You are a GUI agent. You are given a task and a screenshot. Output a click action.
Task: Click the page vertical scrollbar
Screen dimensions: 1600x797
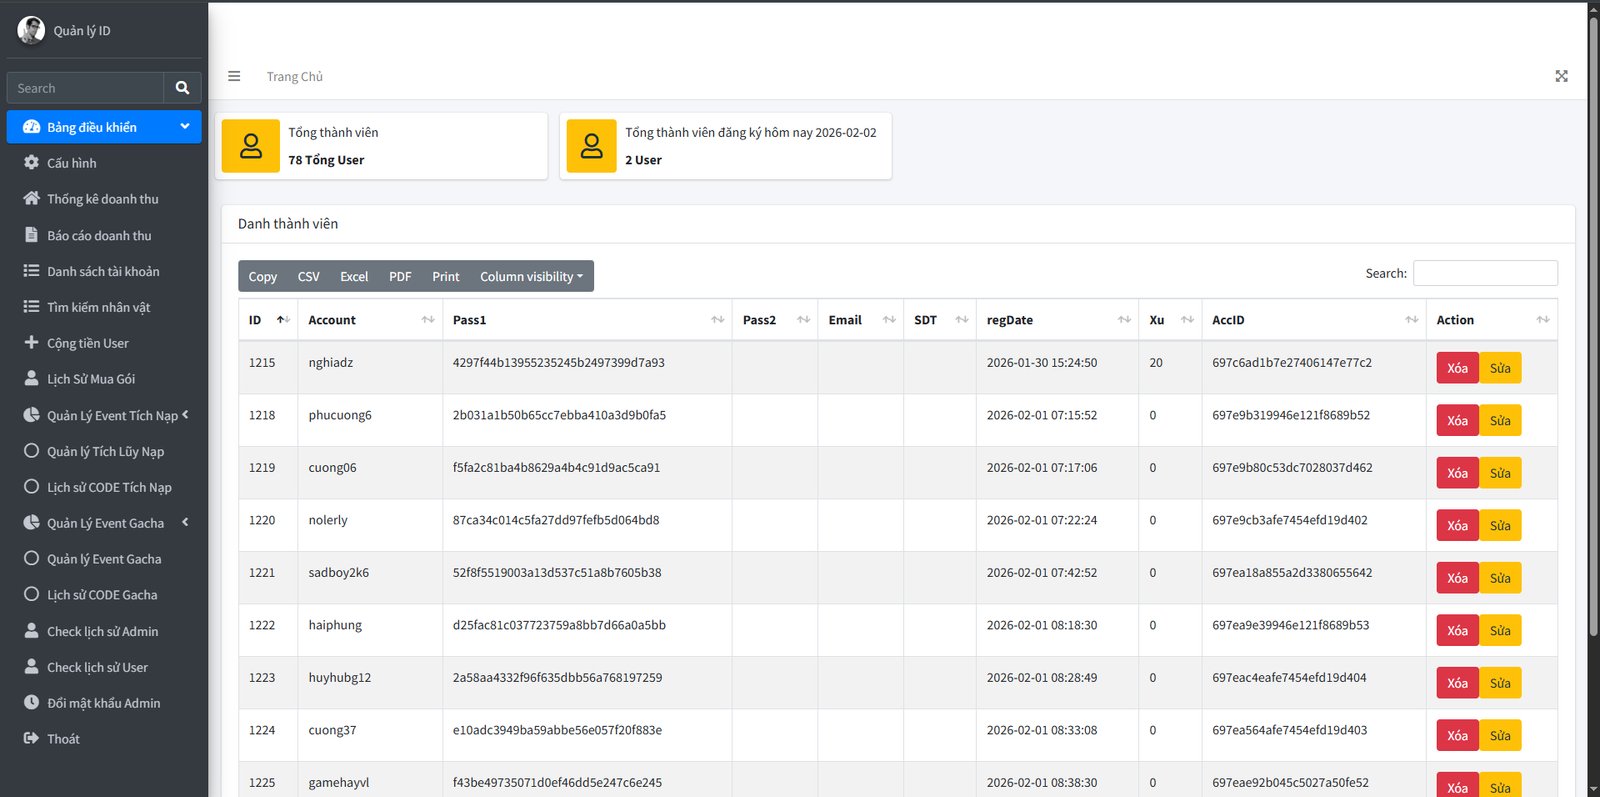coord(1593,320)
